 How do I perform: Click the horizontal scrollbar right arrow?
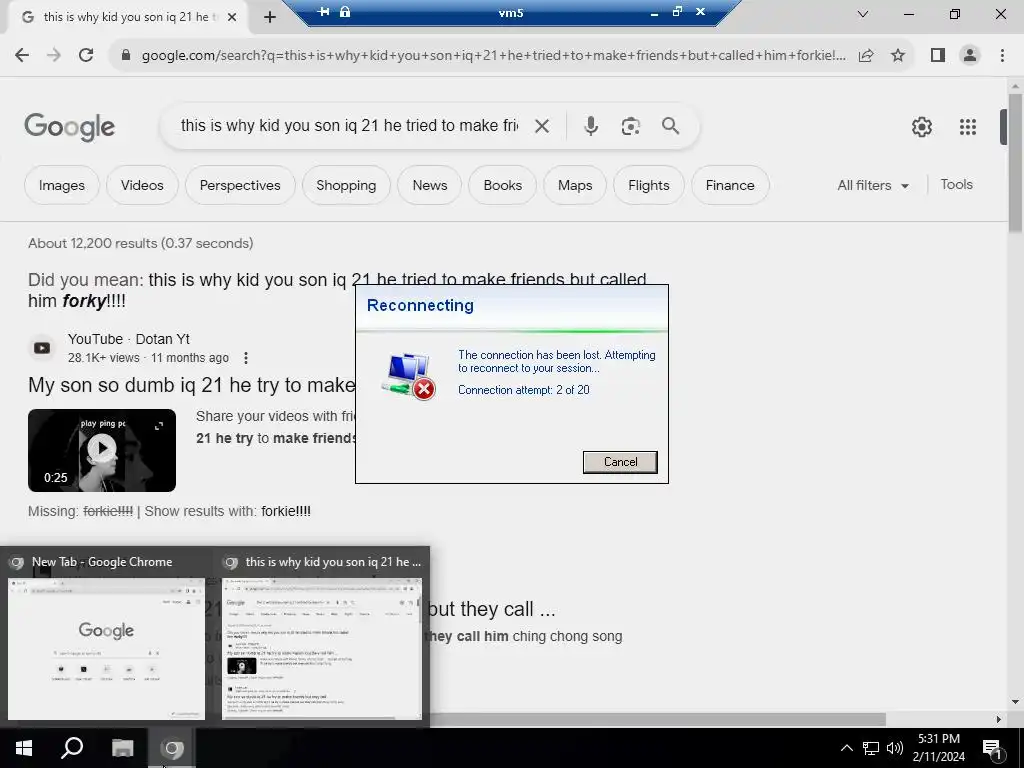coord(999,719)
